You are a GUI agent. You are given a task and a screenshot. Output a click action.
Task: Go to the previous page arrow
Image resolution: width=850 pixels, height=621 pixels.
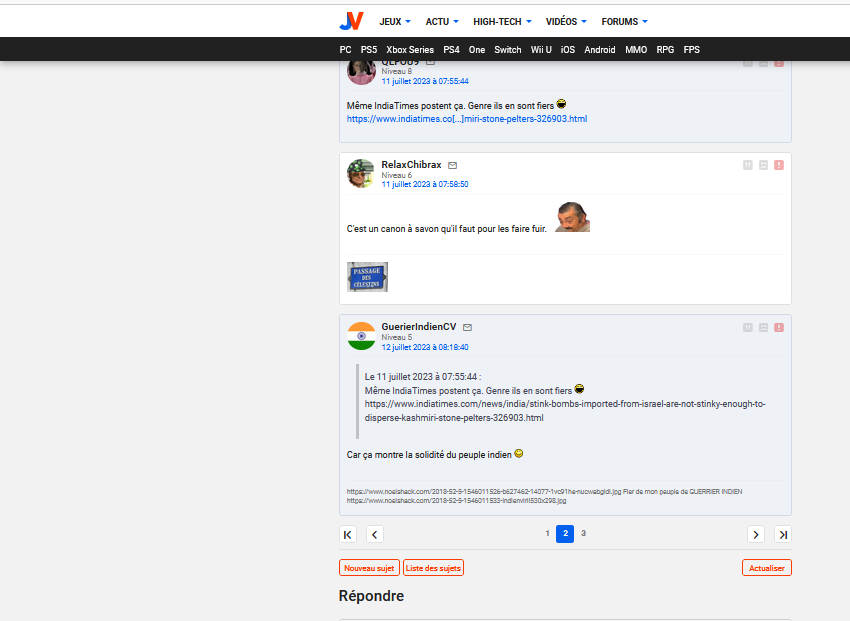coord(374,534)
